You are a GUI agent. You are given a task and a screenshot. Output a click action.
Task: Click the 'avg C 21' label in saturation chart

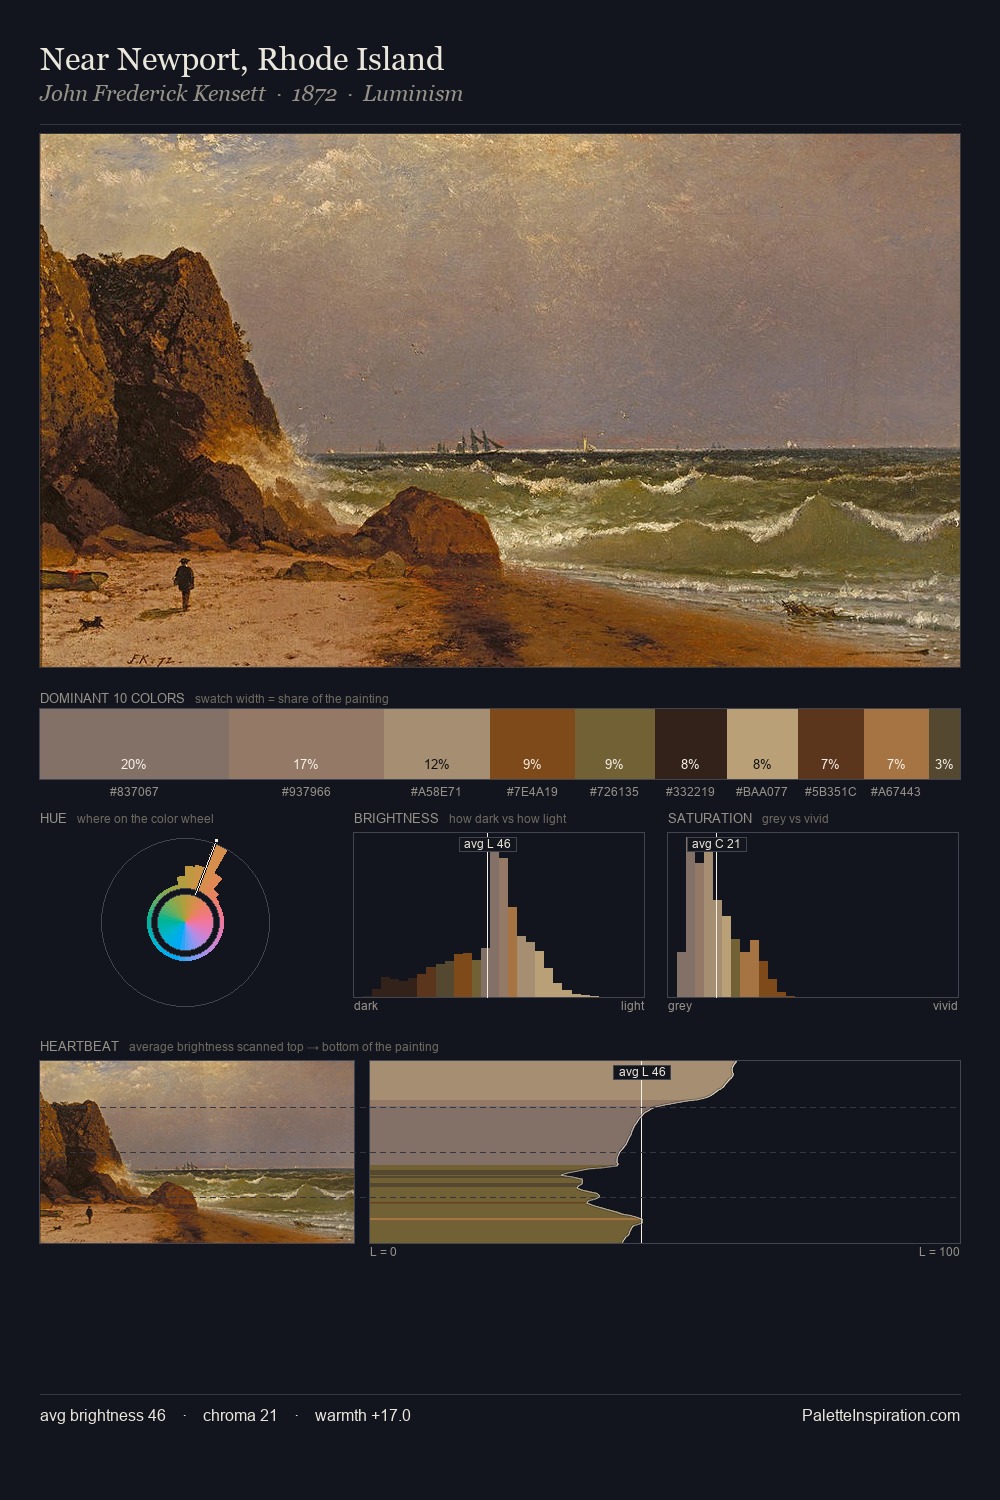coord(716,844)
